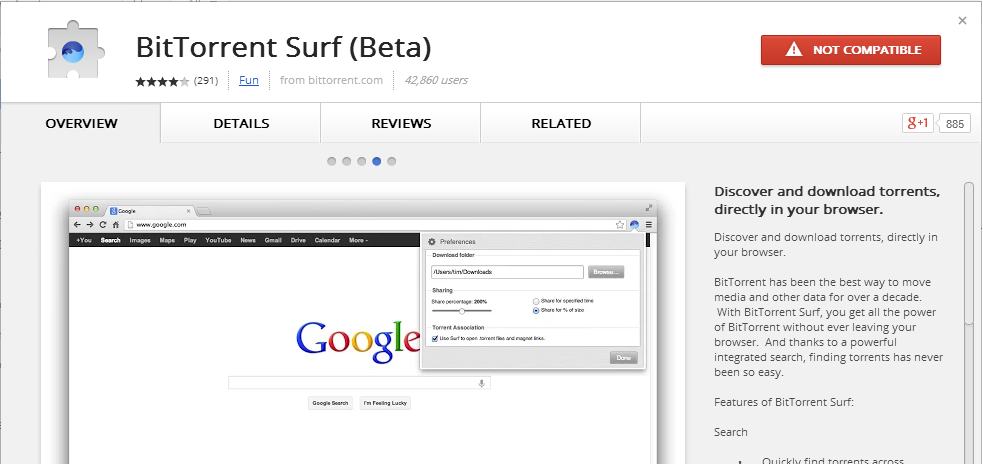The width and height of the screenshot is (983, 465).
Task: Click the BitTorrent Surf puzzle-piece extension icon
Action: click(74, 53)
